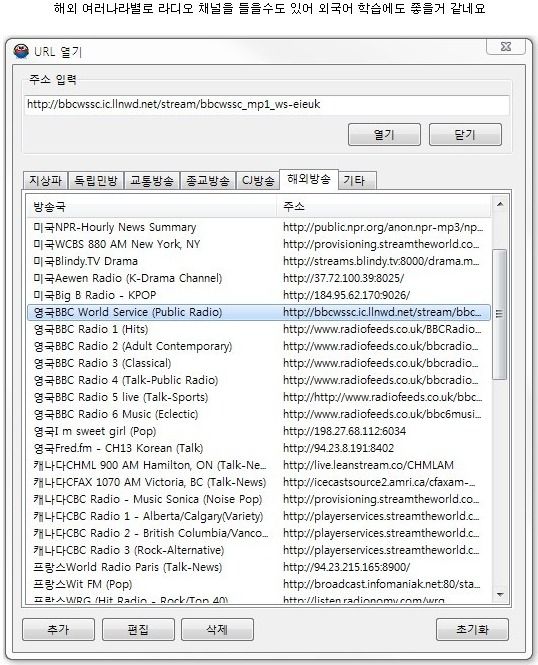This screenshot has height=665, width=538.
Task: Click the 삭제 button
Action: tap(217, 629)
